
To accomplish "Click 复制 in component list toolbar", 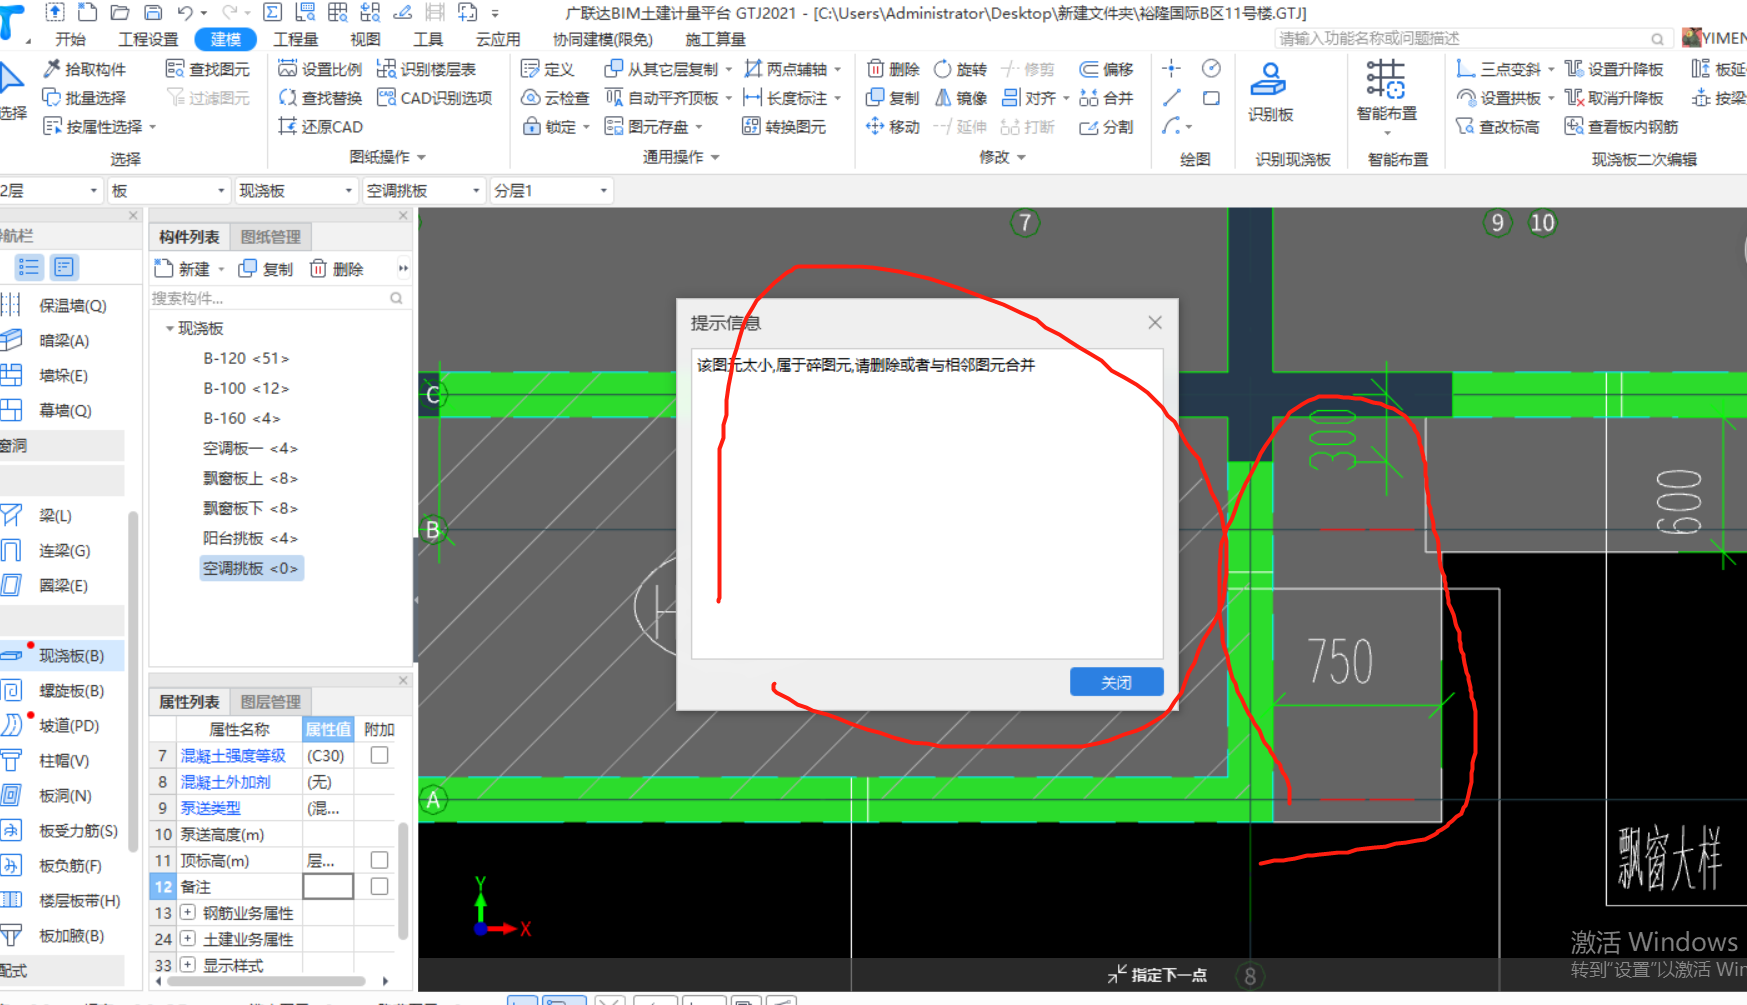I will (266, 268).
